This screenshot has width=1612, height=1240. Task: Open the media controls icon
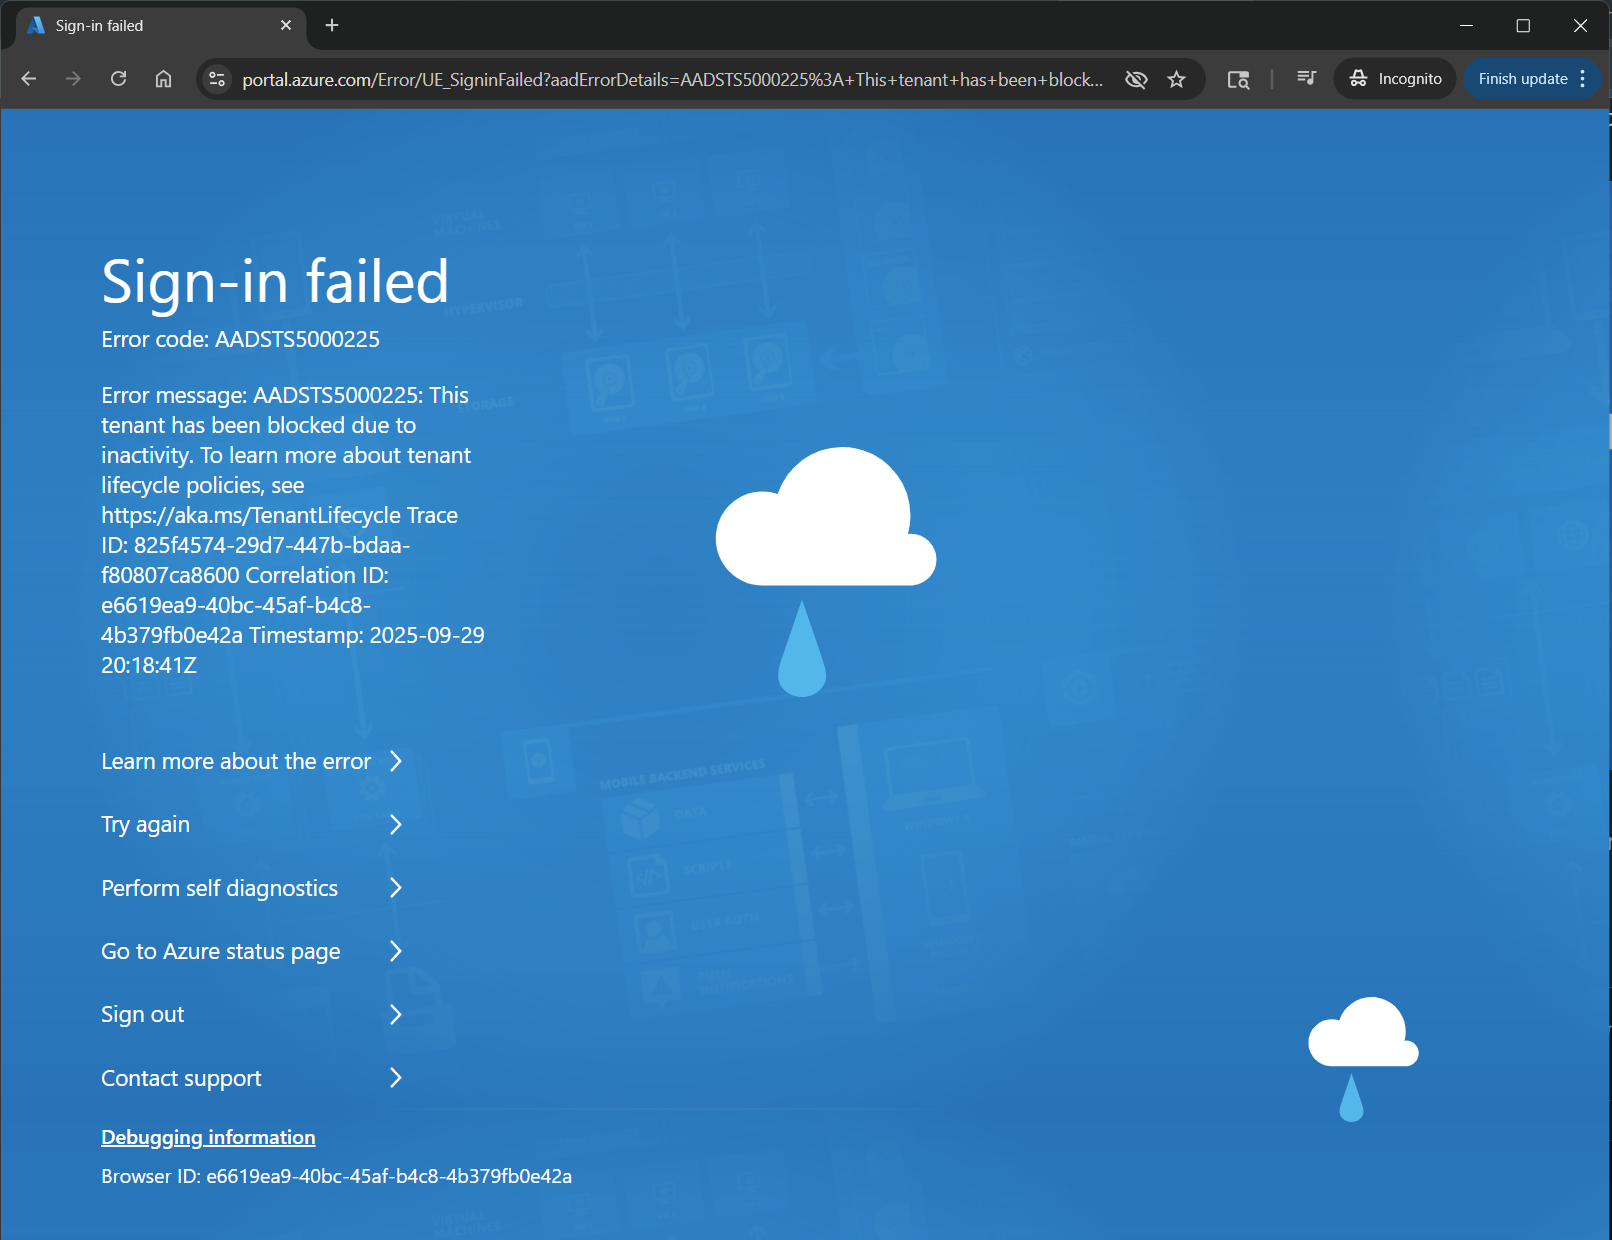click(1306, 79)
